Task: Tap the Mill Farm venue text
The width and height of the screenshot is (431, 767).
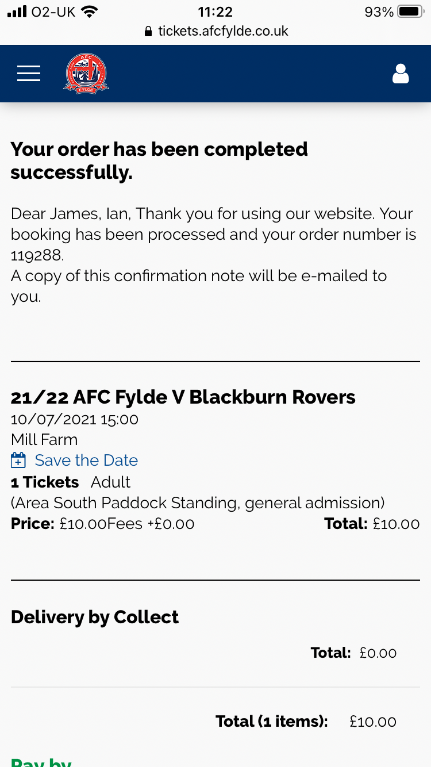Action: (x=44, y=440)
